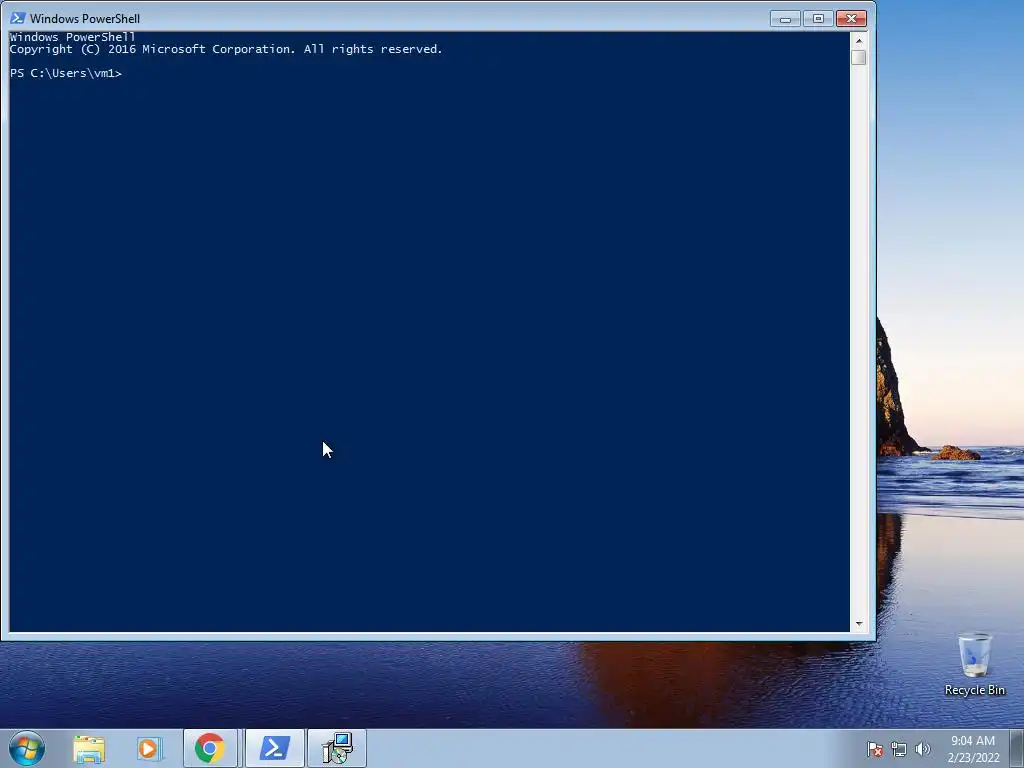This screenshot has width=1024, height=768.
Task: Click the PS C:\Users\vm1> prompt line
Action: 66,73
